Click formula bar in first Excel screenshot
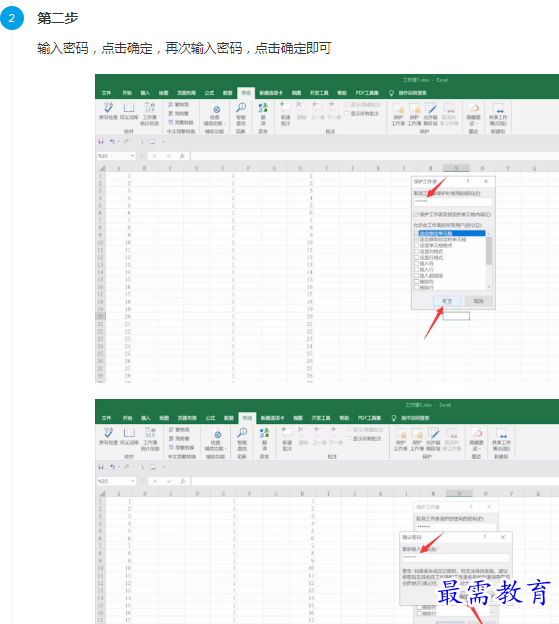The height and width of the screenshot is (624, 559). click(x=374, y=156)
